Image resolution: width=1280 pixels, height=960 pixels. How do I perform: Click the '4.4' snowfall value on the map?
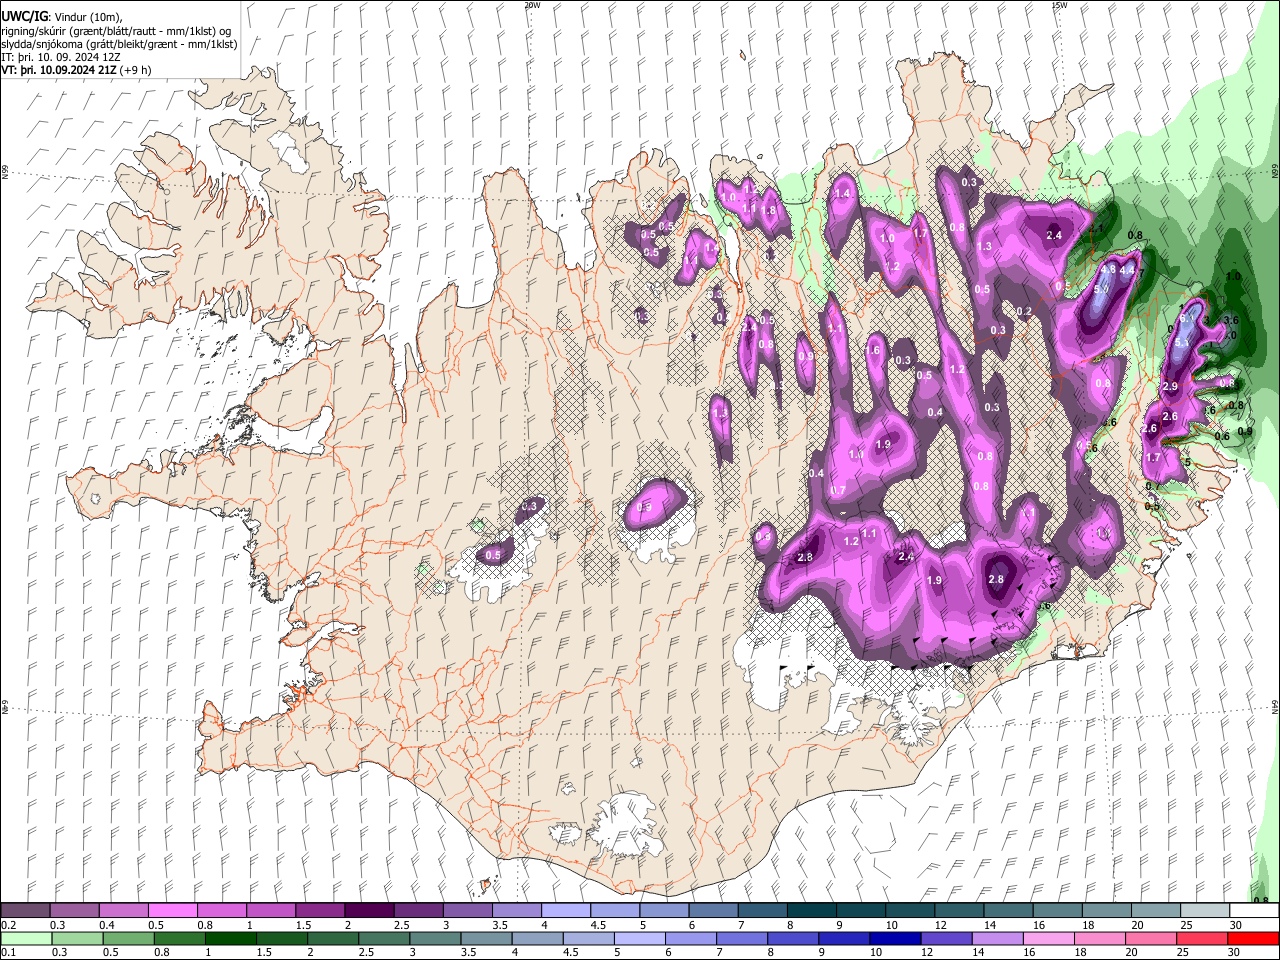click(x=1127, y=270)
